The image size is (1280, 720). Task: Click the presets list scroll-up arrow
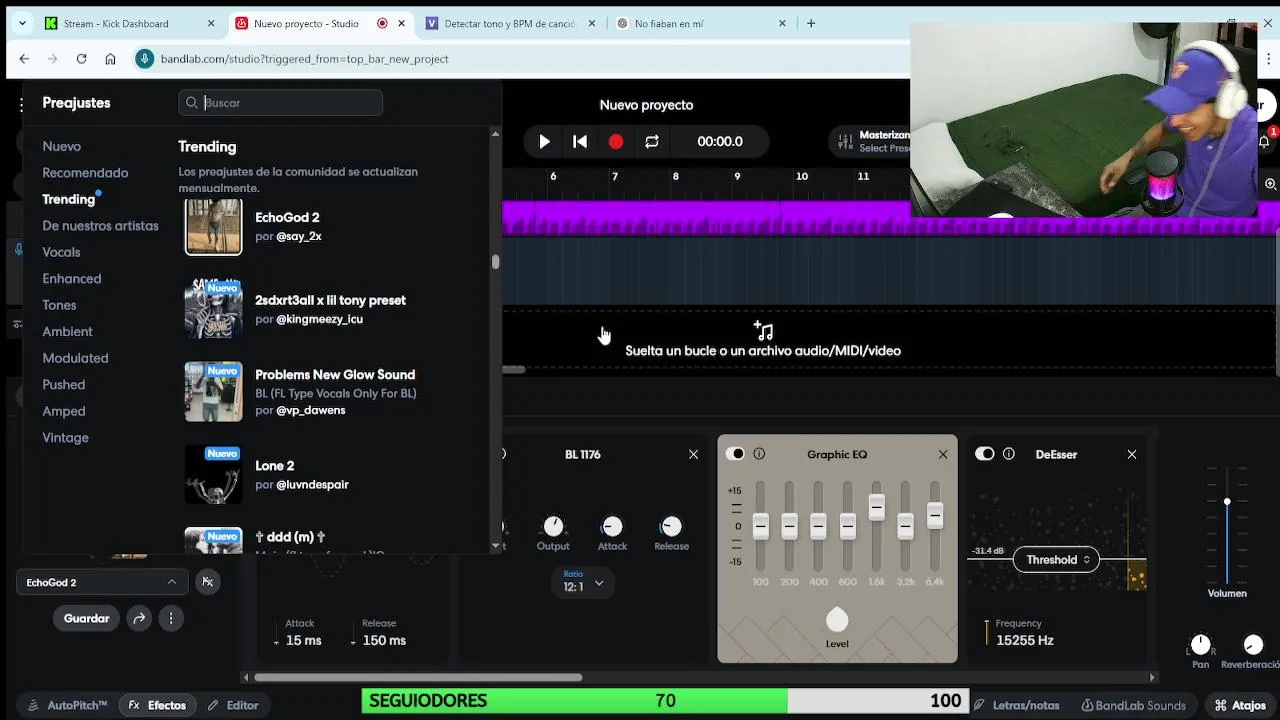(x=495, y=133)
